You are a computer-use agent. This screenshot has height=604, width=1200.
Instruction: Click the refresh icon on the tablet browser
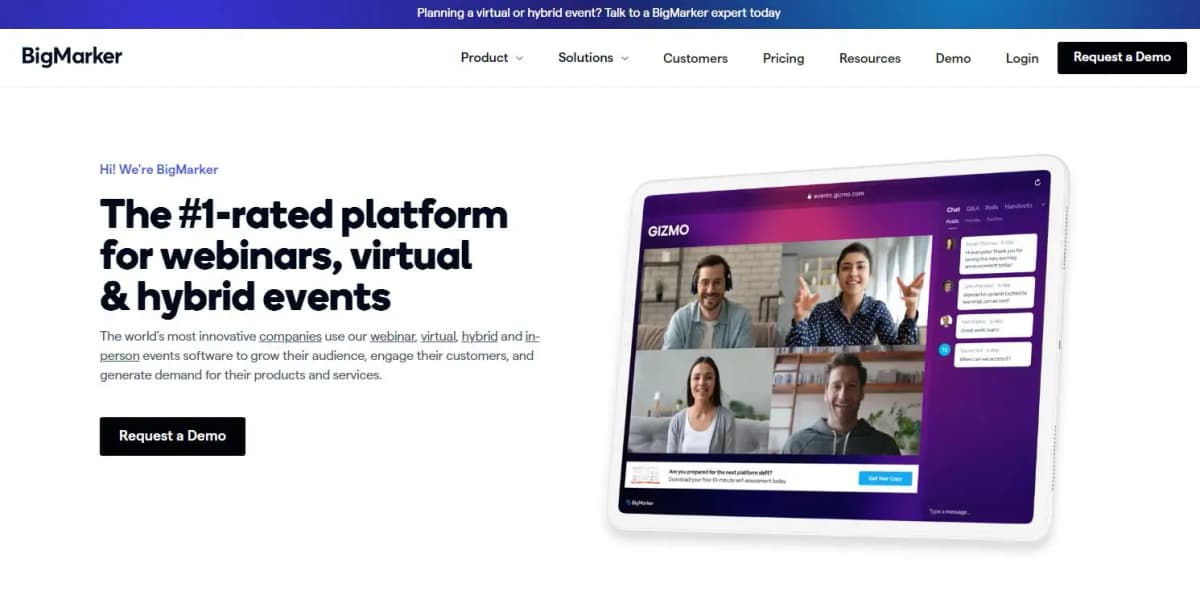click(1038, 182)
